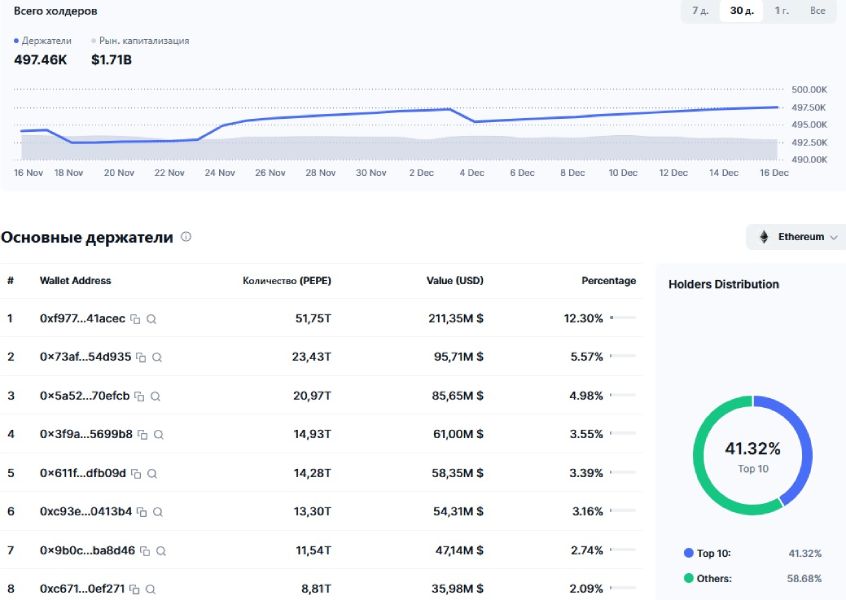Copy wallet address 0xc93e...0413b4

[141, 512]
